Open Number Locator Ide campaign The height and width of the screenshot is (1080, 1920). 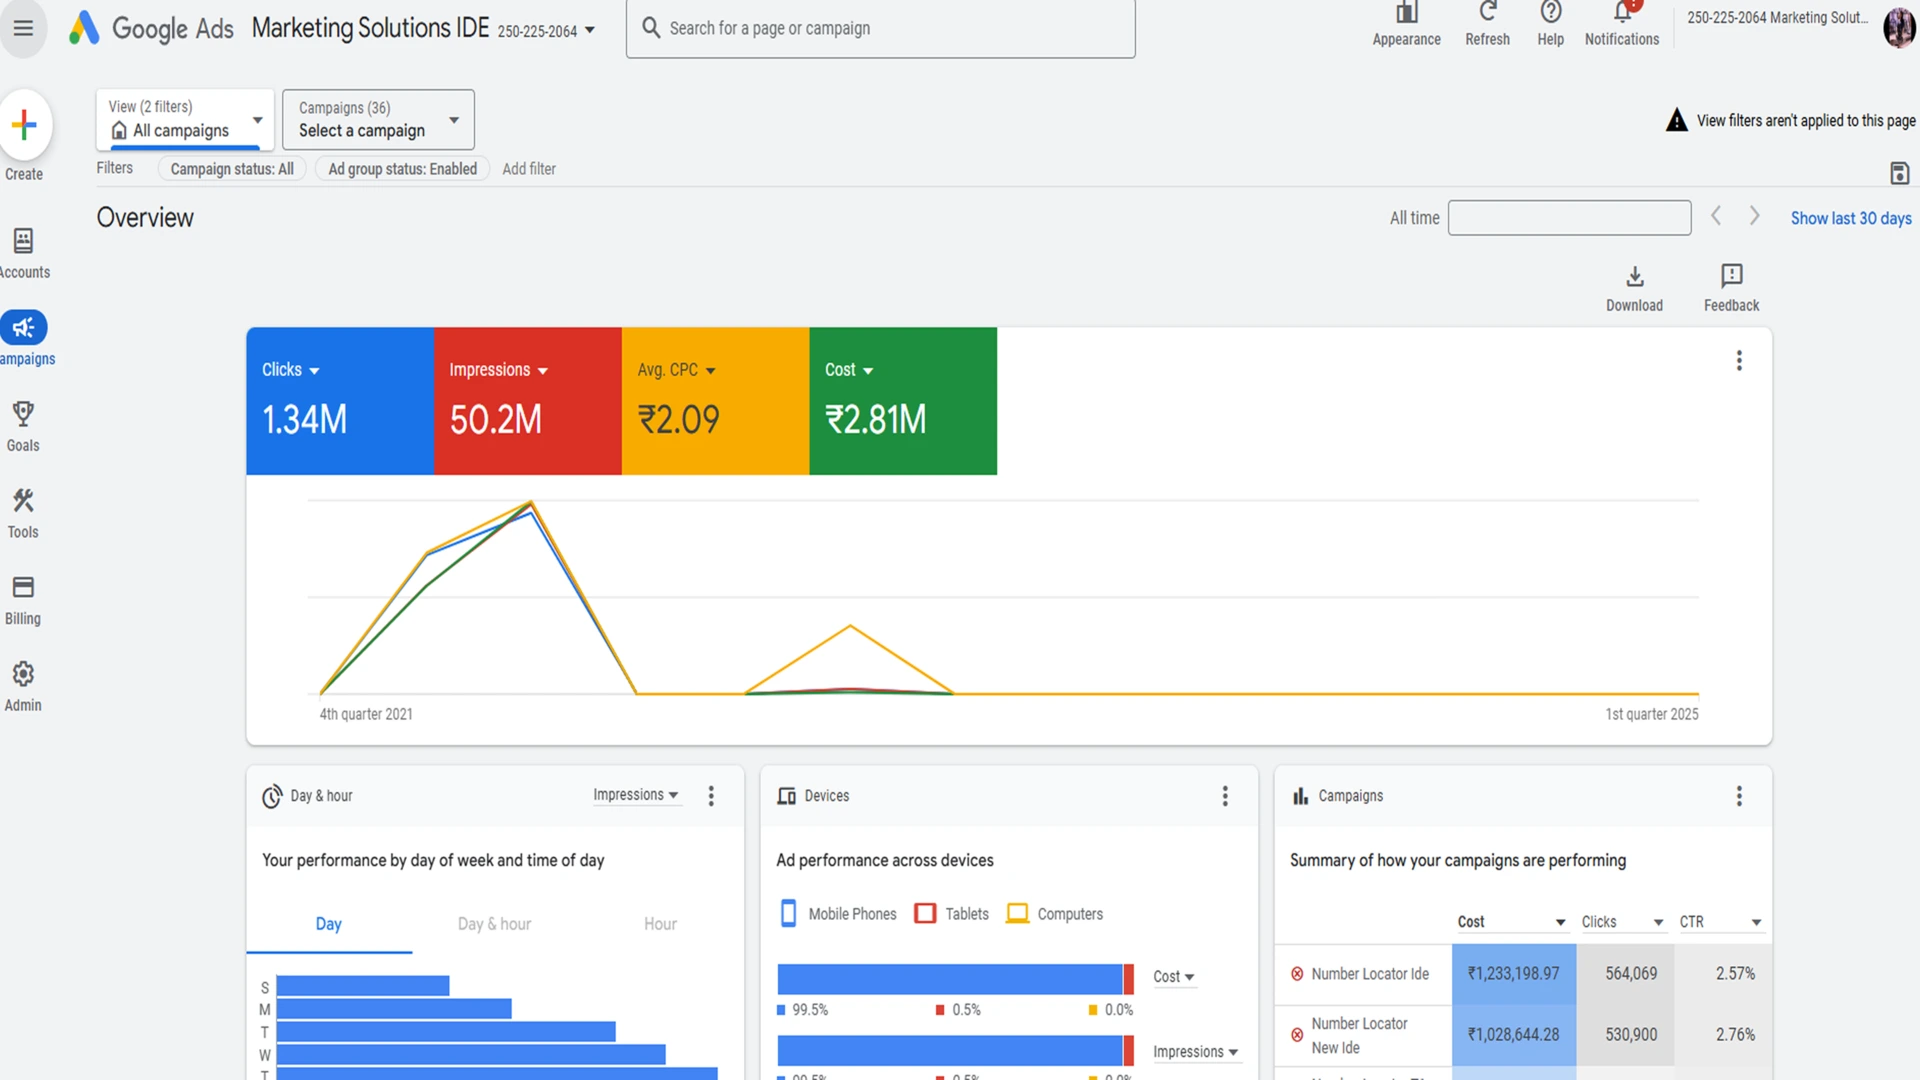click(x=1370, y=974)
